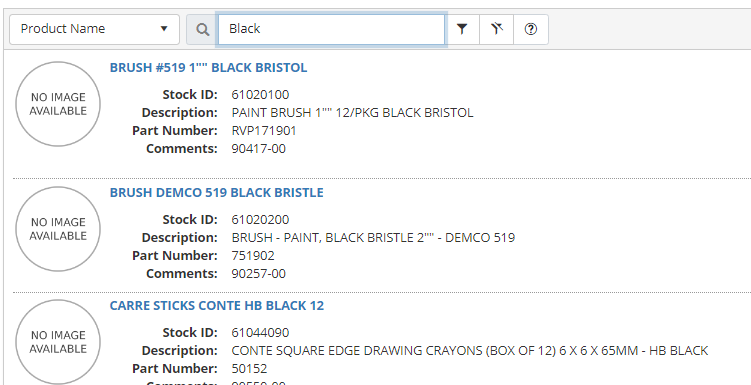This screenshot has width=751, height=385.
Task: Click the PAINT BRUSH 12/PKG BLACK BRISTOL description
Action: [353, 113]
